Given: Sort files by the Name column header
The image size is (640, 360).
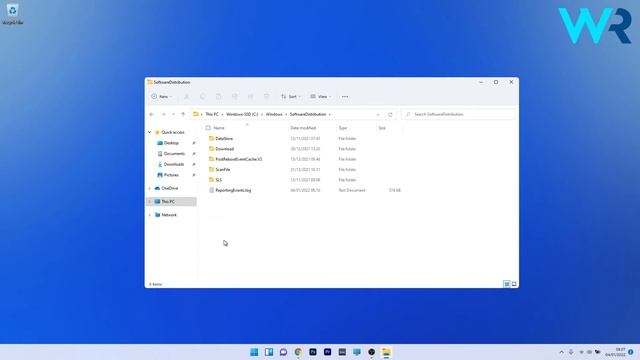Looking at the screenshot, I should tap(219, 128).
